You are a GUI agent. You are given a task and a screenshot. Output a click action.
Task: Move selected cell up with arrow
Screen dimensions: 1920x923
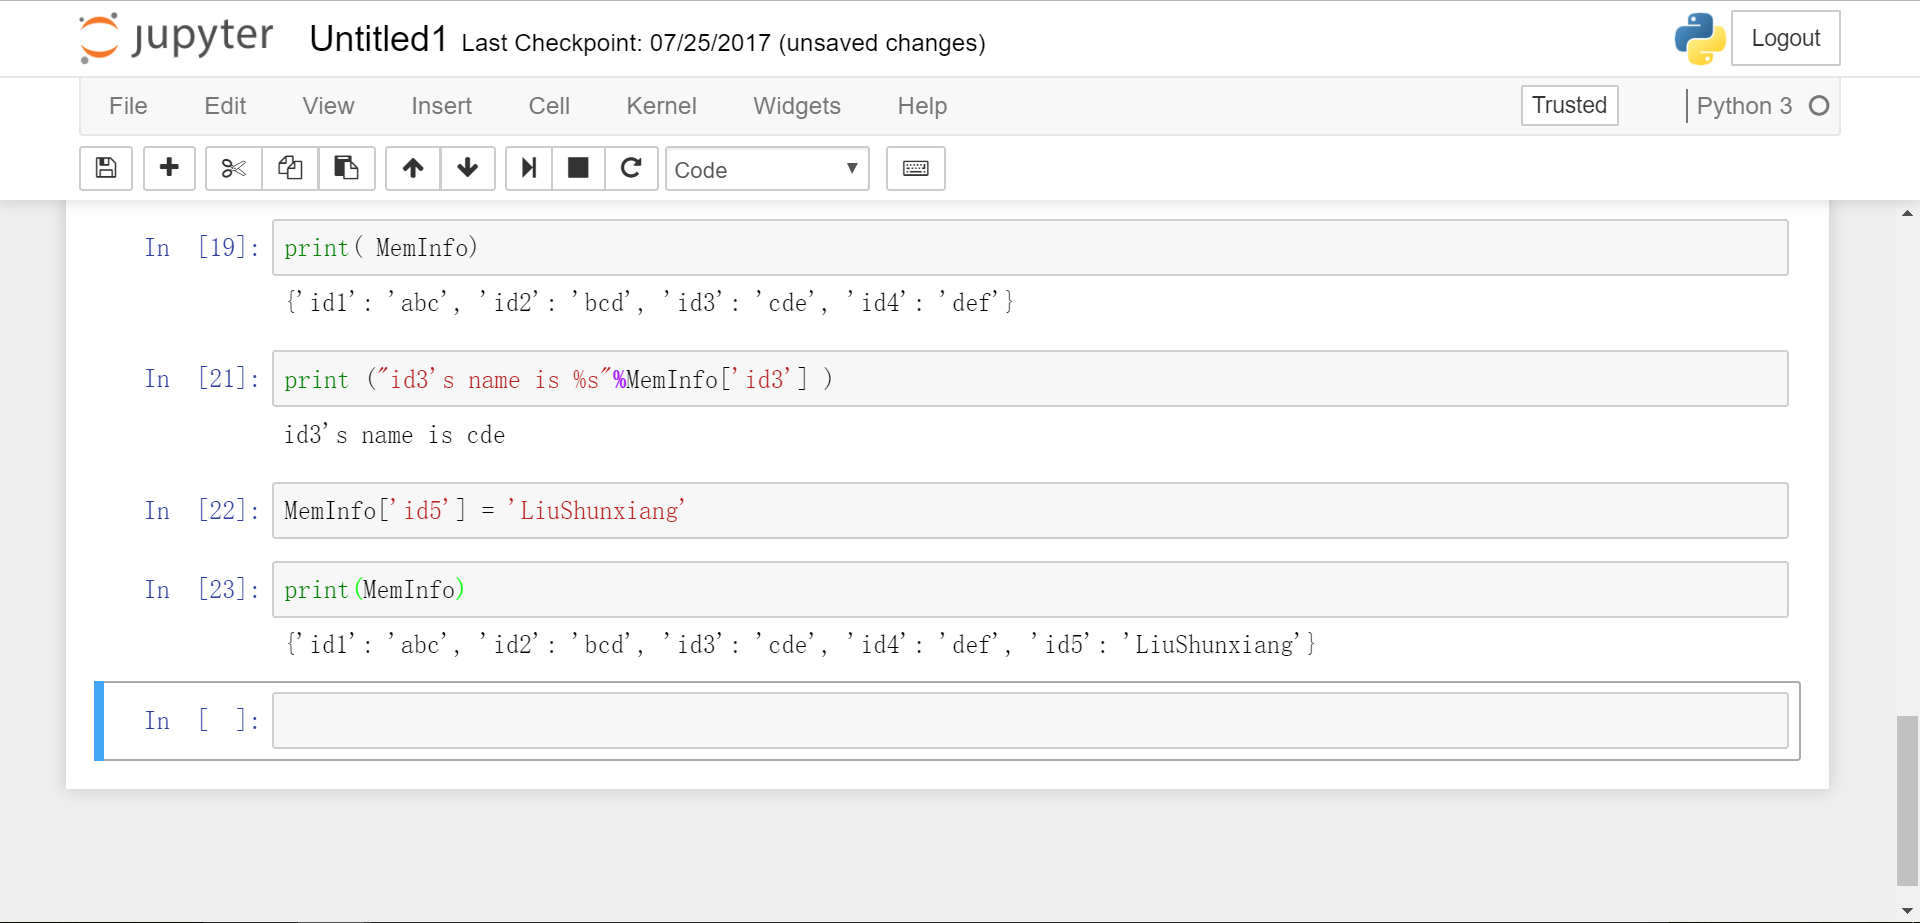tap(413, 168)
